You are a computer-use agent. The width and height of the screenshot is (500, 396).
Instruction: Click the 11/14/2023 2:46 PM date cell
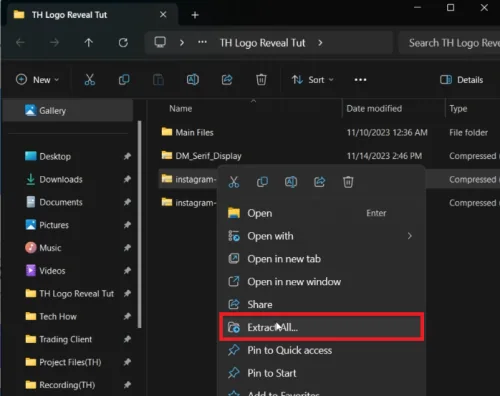[384, 156]
